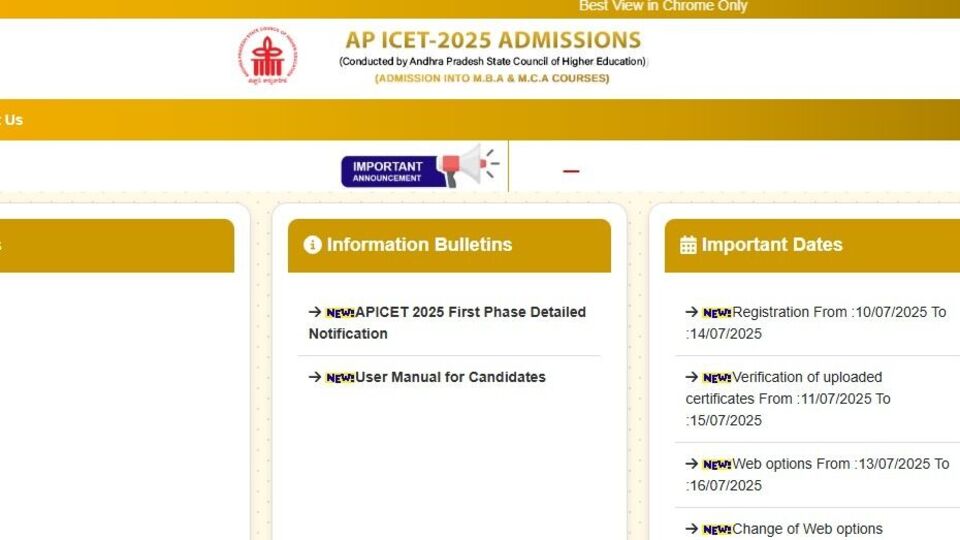Click the AP ICET-2025 ADMISSIONS title
The width and height of the screenshot is (960, 540).
(493, 40)
